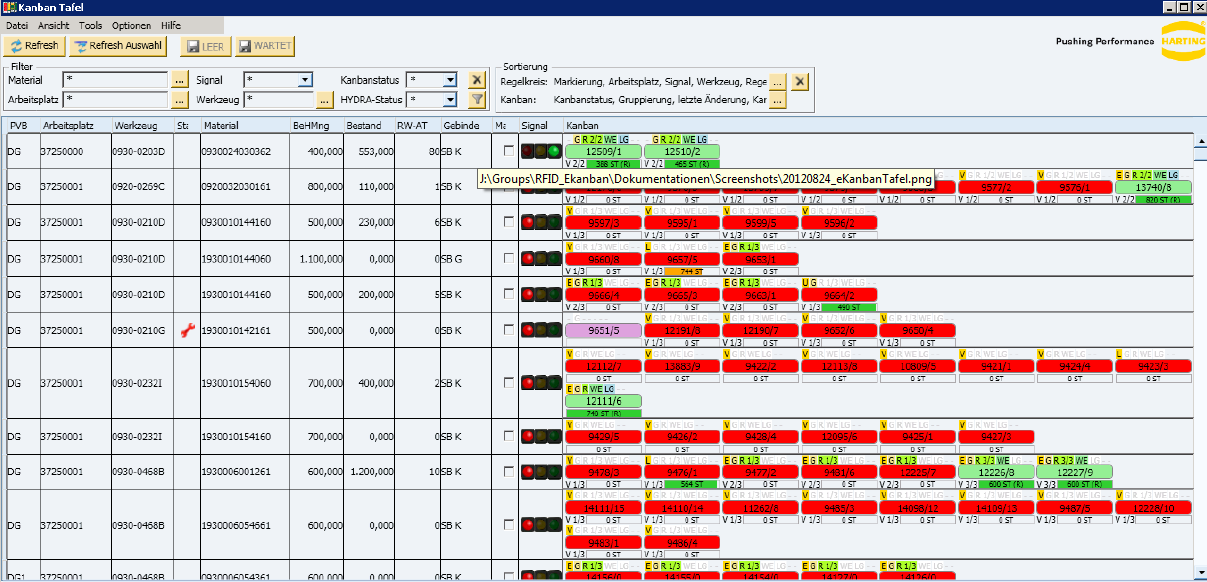This screenshot has height=582, width=1207.
Task: Click the red wrench icon in row 0930-0210G
Action: pos(184,330)
